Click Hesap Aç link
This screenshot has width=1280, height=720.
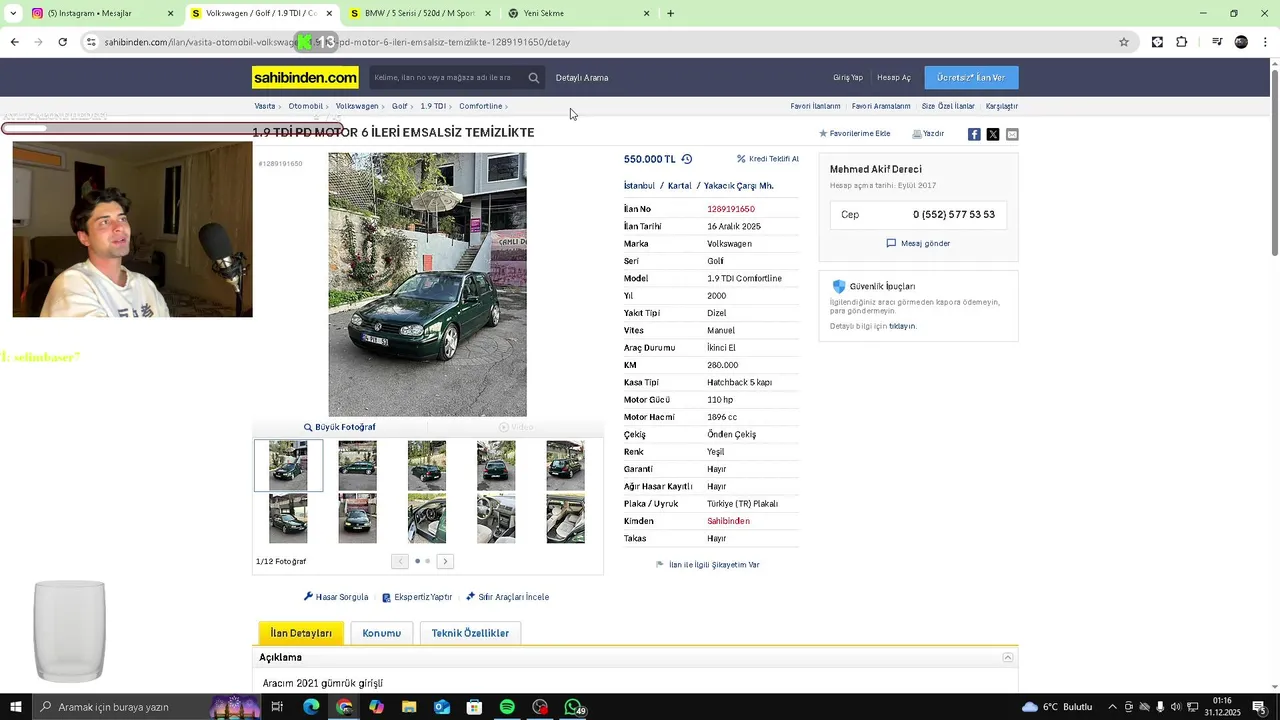tap(894, 77)
